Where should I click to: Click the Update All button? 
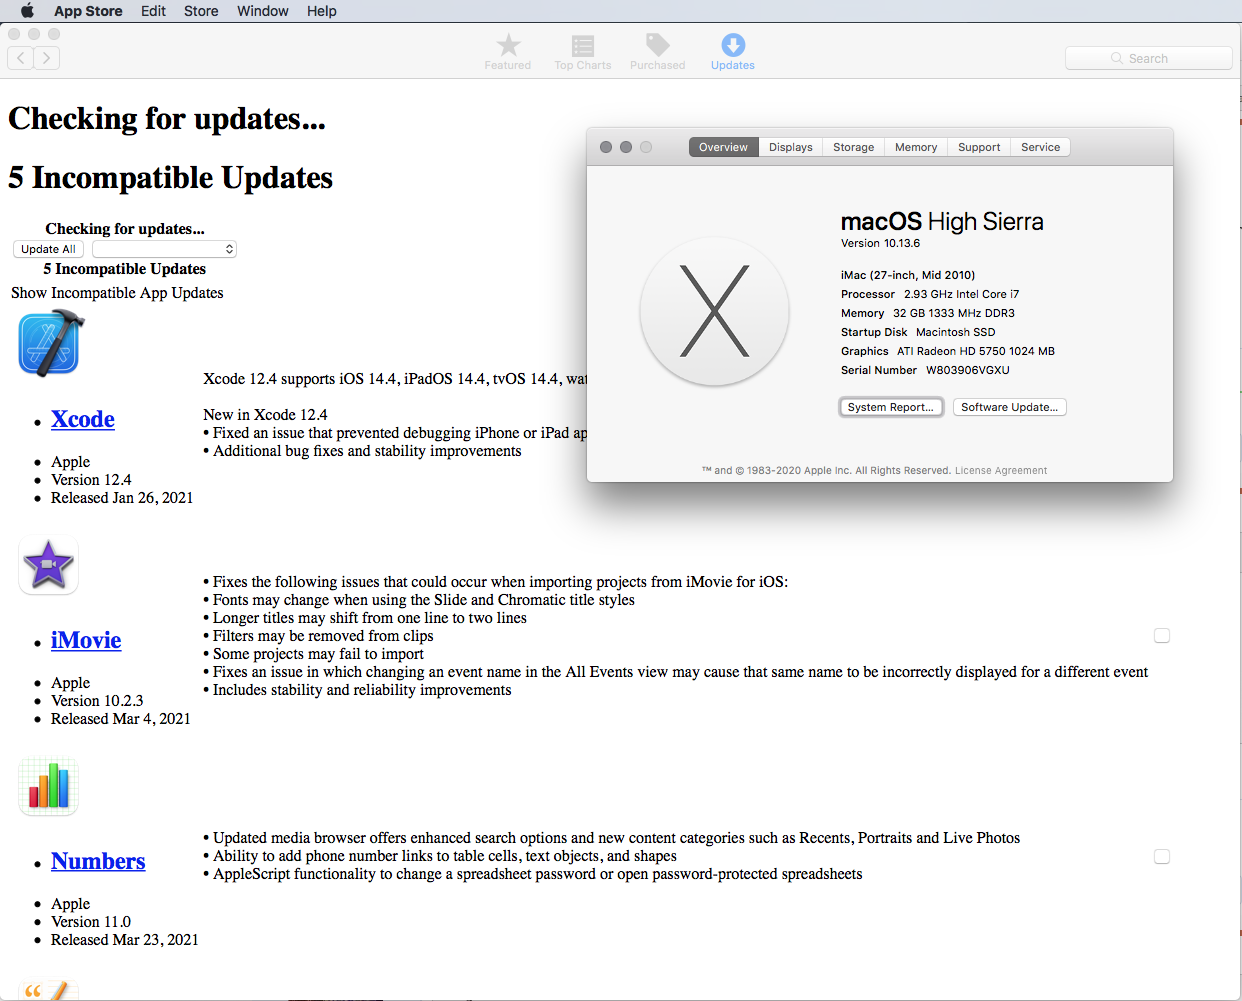click(48, 249)
